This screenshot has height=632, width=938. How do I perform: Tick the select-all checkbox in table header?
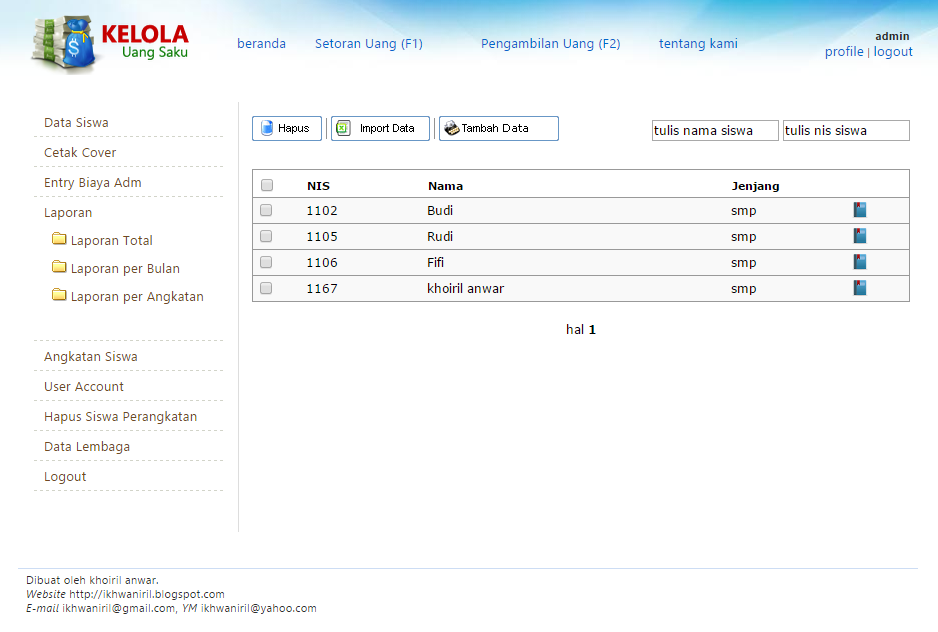click(267, 185)
